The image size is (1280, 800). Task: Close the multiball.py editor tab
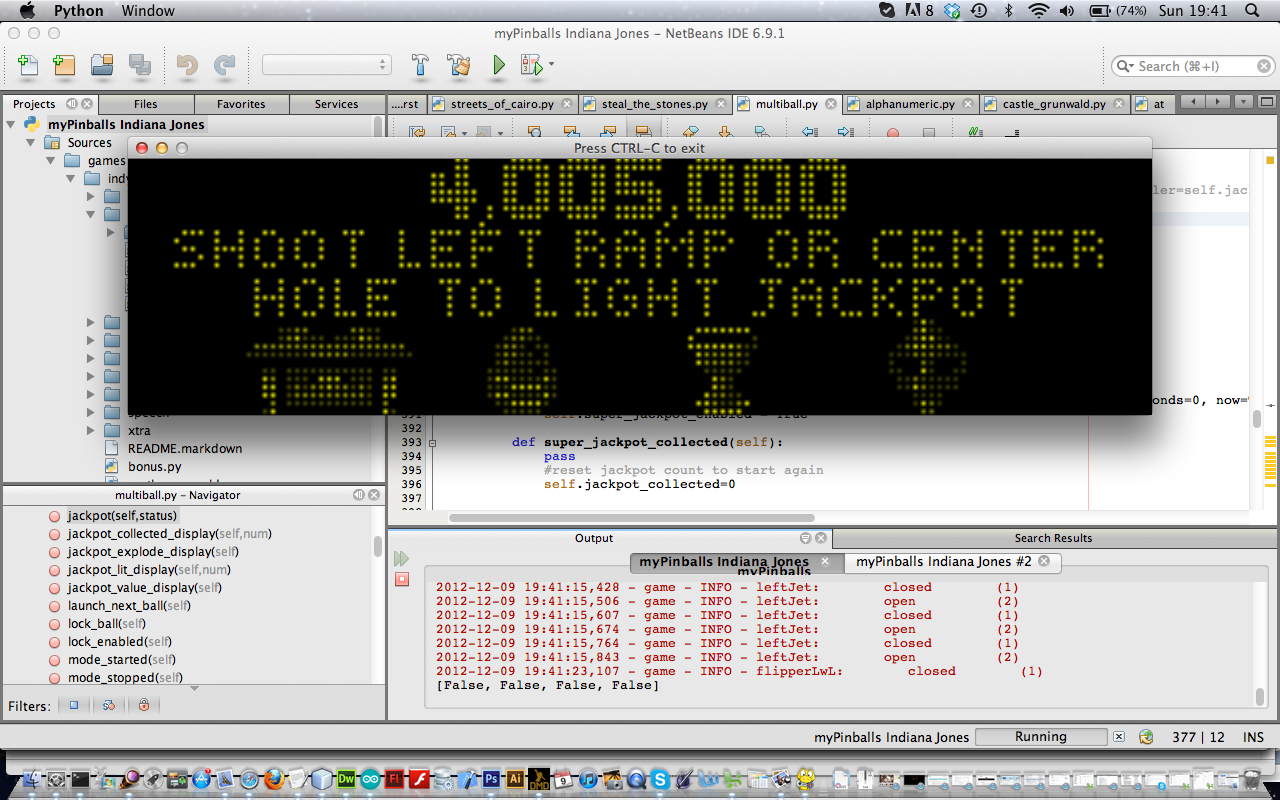coord(832,104)
